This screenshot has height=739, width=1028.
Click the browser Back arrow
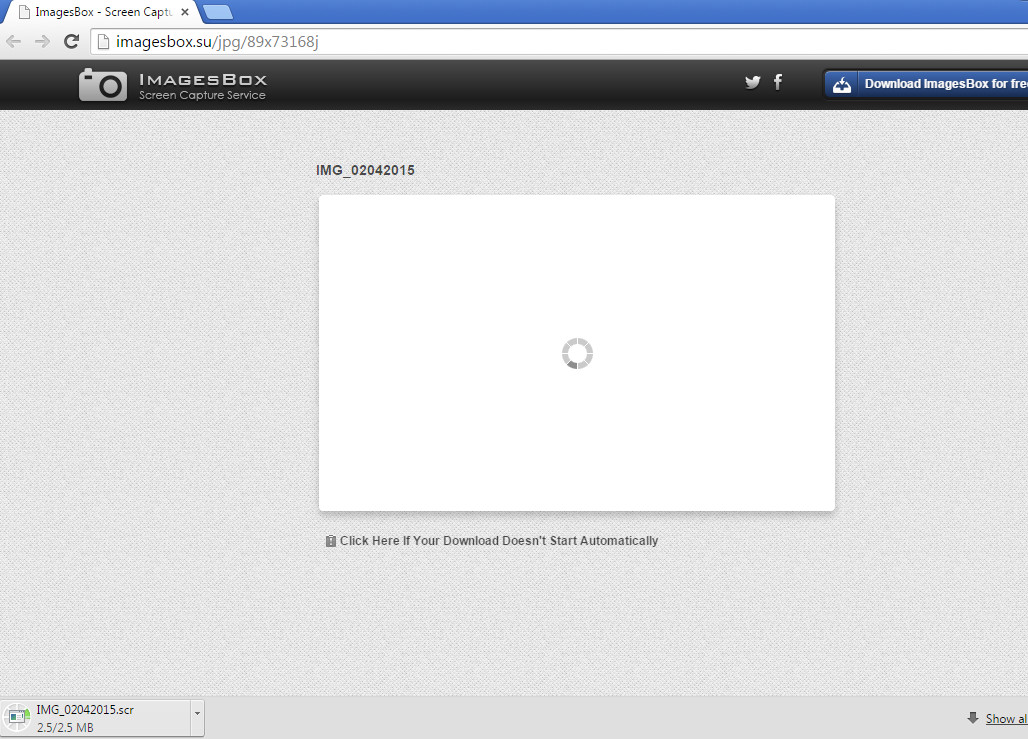click(14, 41)
